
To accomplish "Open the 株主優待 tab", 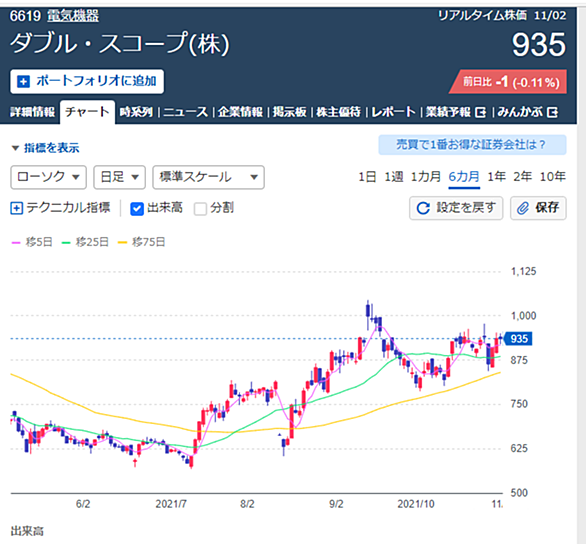I will (x=339, y=112).
